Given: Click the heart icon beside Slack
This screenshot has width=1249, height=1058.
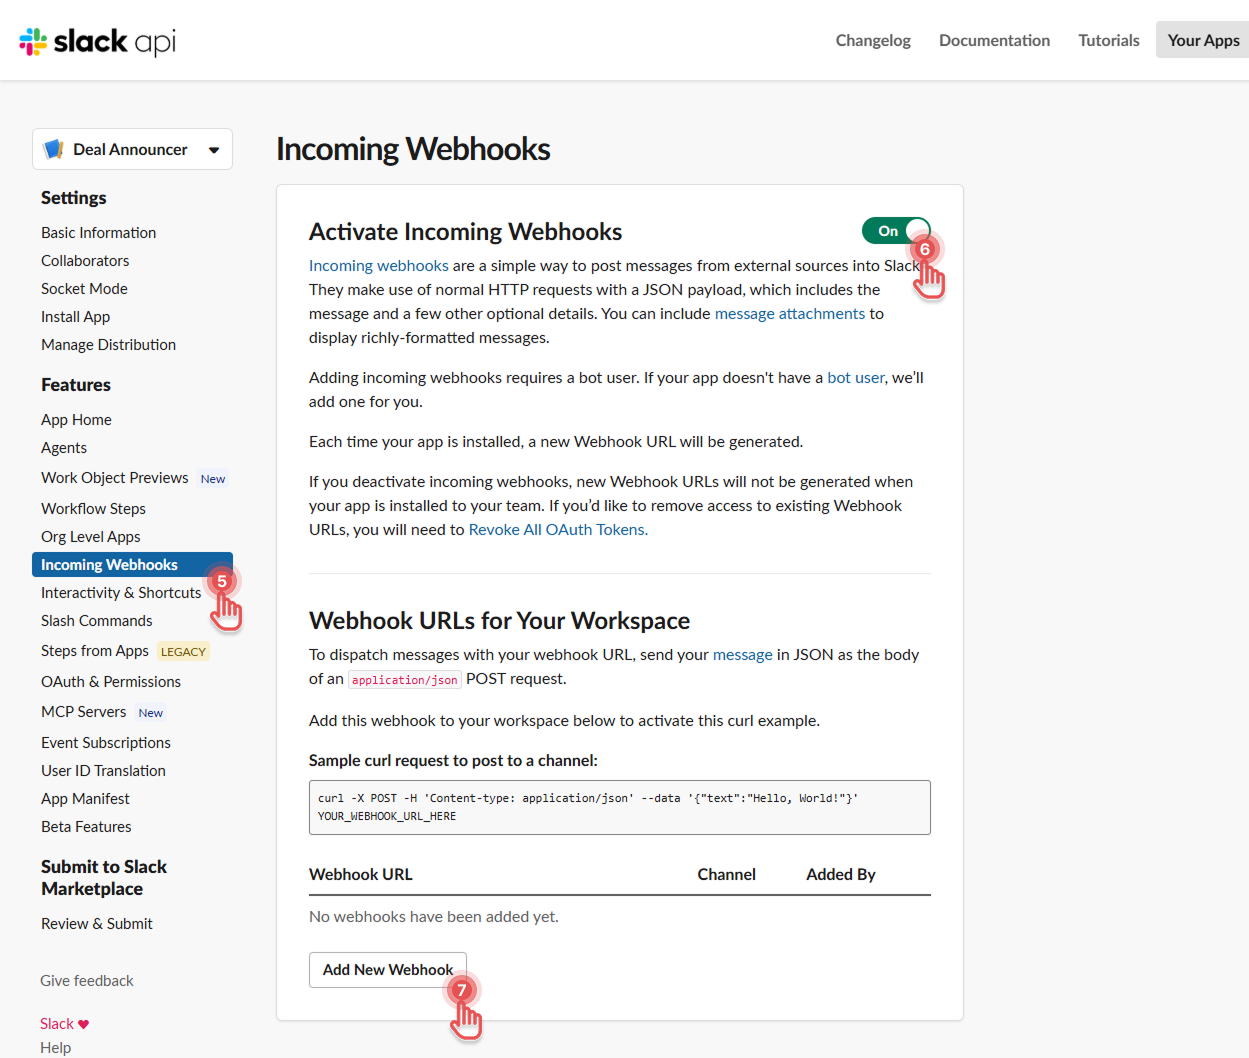Looking at the screenshot, I should (84, 1024).
